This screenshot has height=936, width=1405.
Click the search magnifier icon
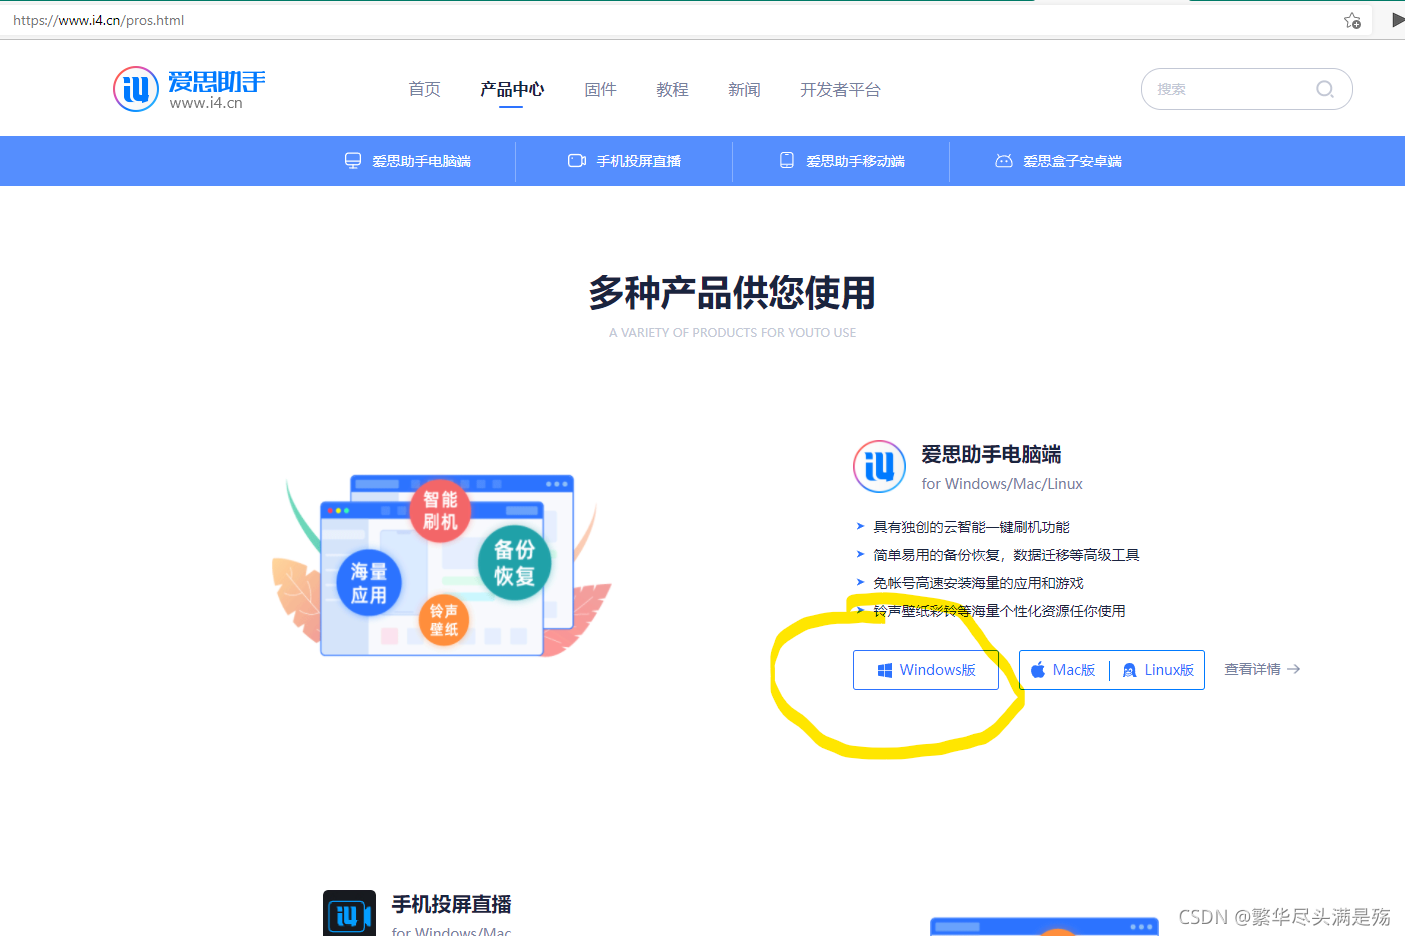point(1325,89)
